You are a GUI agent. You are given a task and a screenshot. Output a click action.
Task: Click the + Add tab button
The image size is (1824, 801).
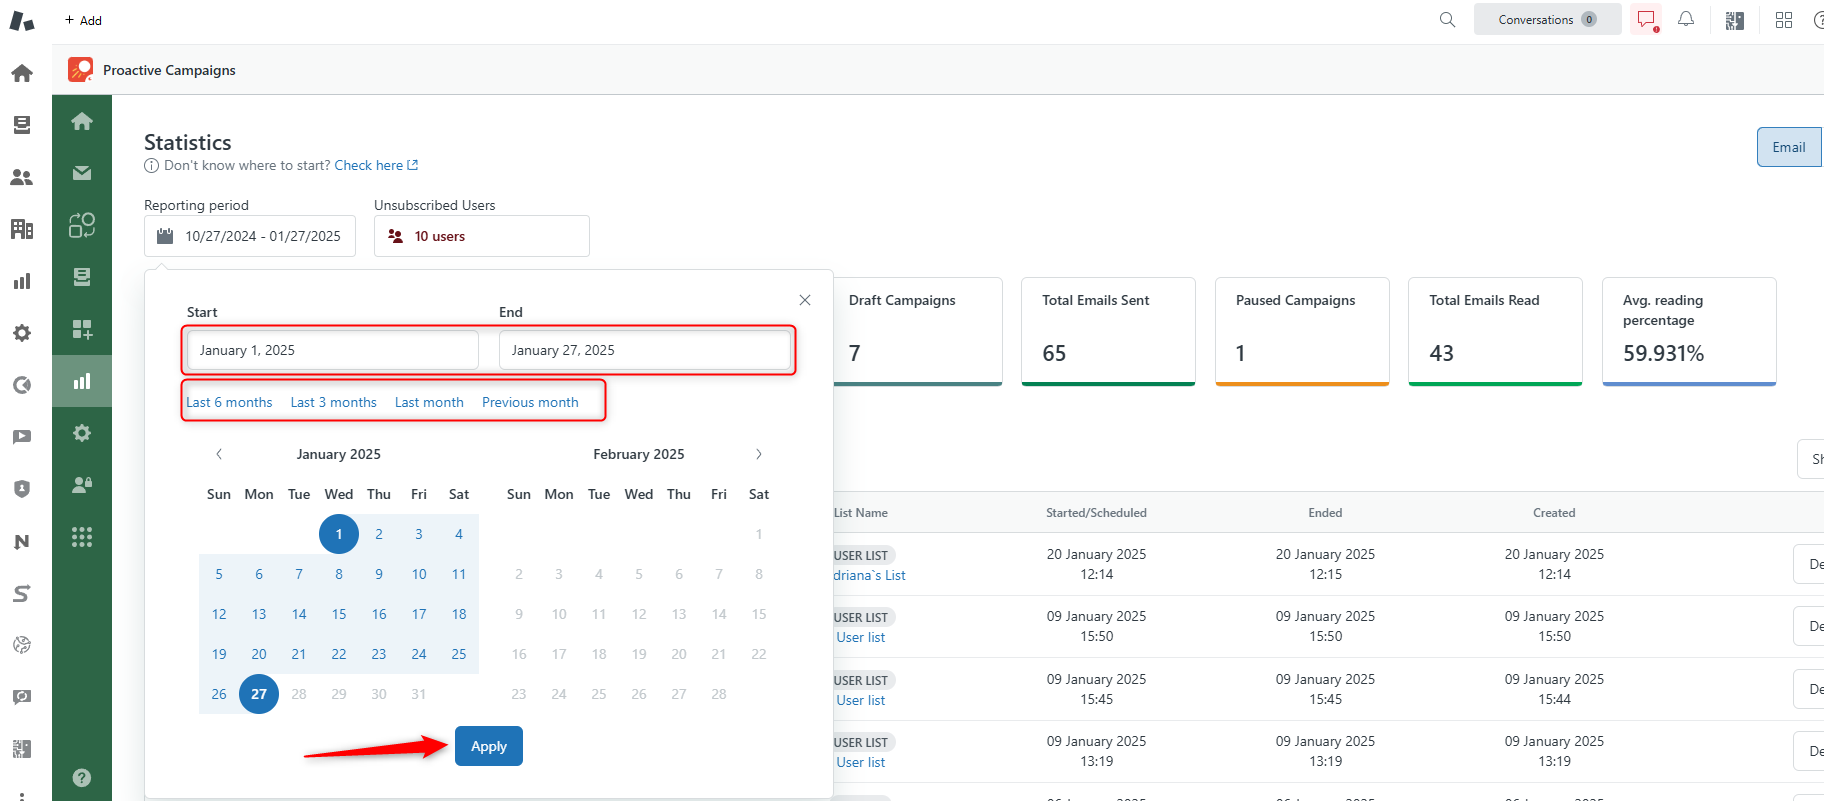pos(83,20)
